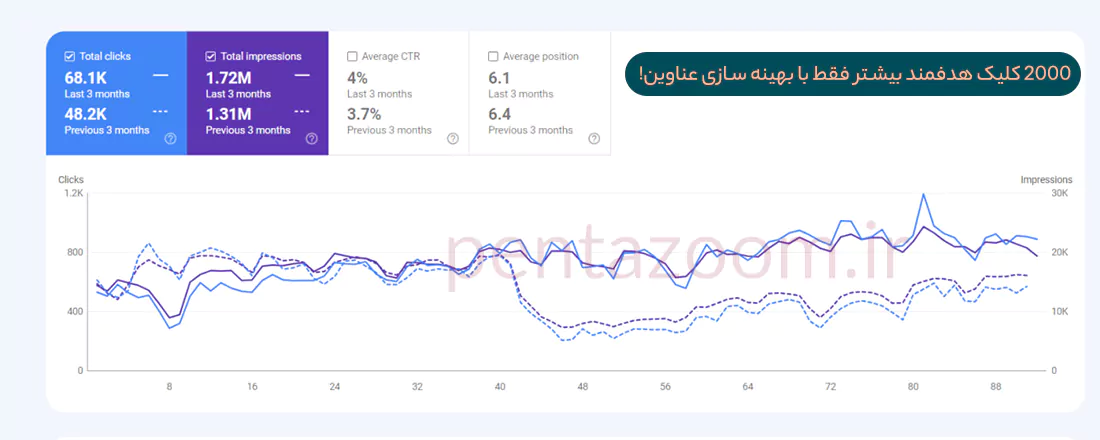Image resolution: width=1100 pixels, height=440 pixels.
Task: Uncheck the Total clicks checkbox
Action: click(69, 57)
